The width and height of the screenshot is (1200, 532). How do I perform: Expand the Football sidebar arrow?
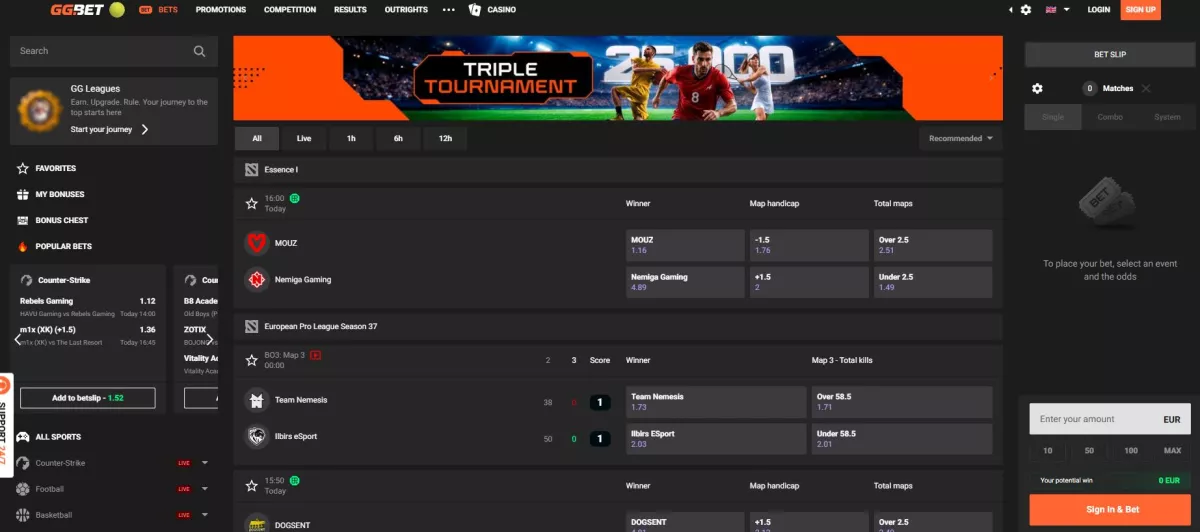[x=205, y=489]
